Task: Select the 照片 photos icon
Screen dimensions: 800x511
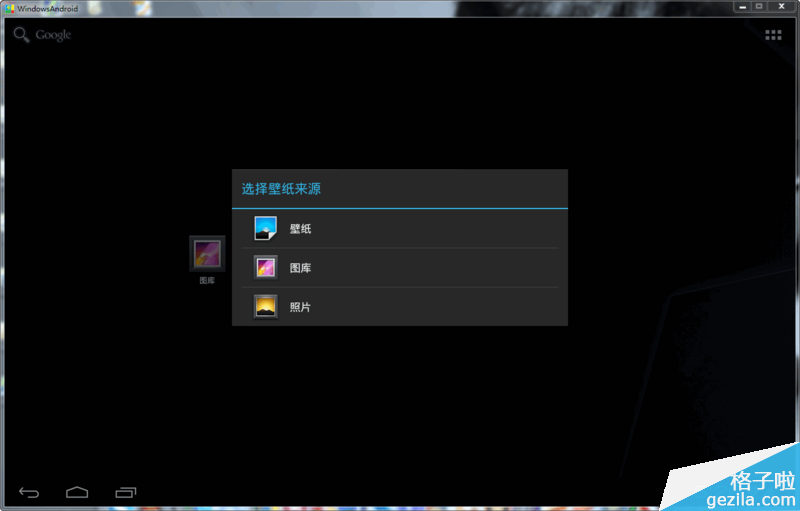Action: [x=266, y=306]
